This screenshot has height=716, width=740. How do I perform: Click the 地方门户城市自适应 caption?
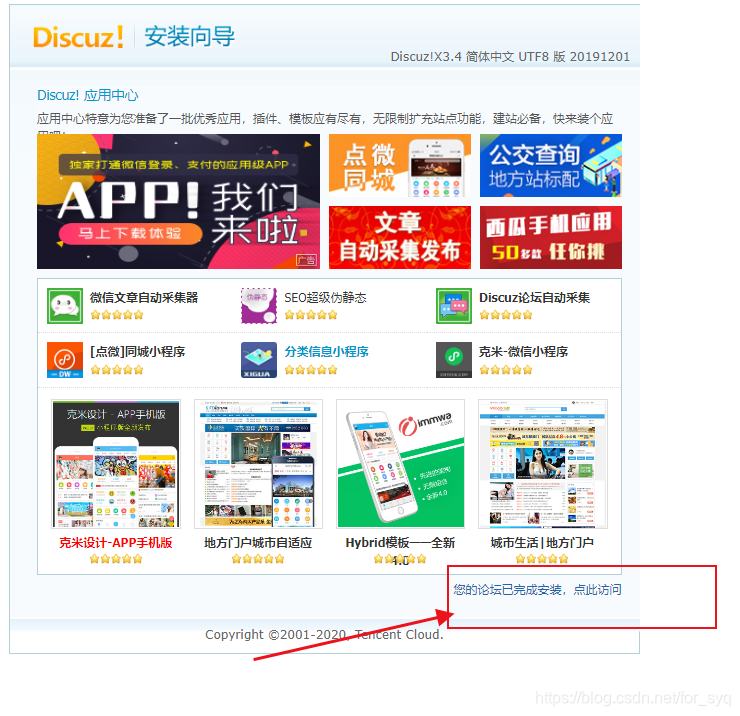(258, 543)
